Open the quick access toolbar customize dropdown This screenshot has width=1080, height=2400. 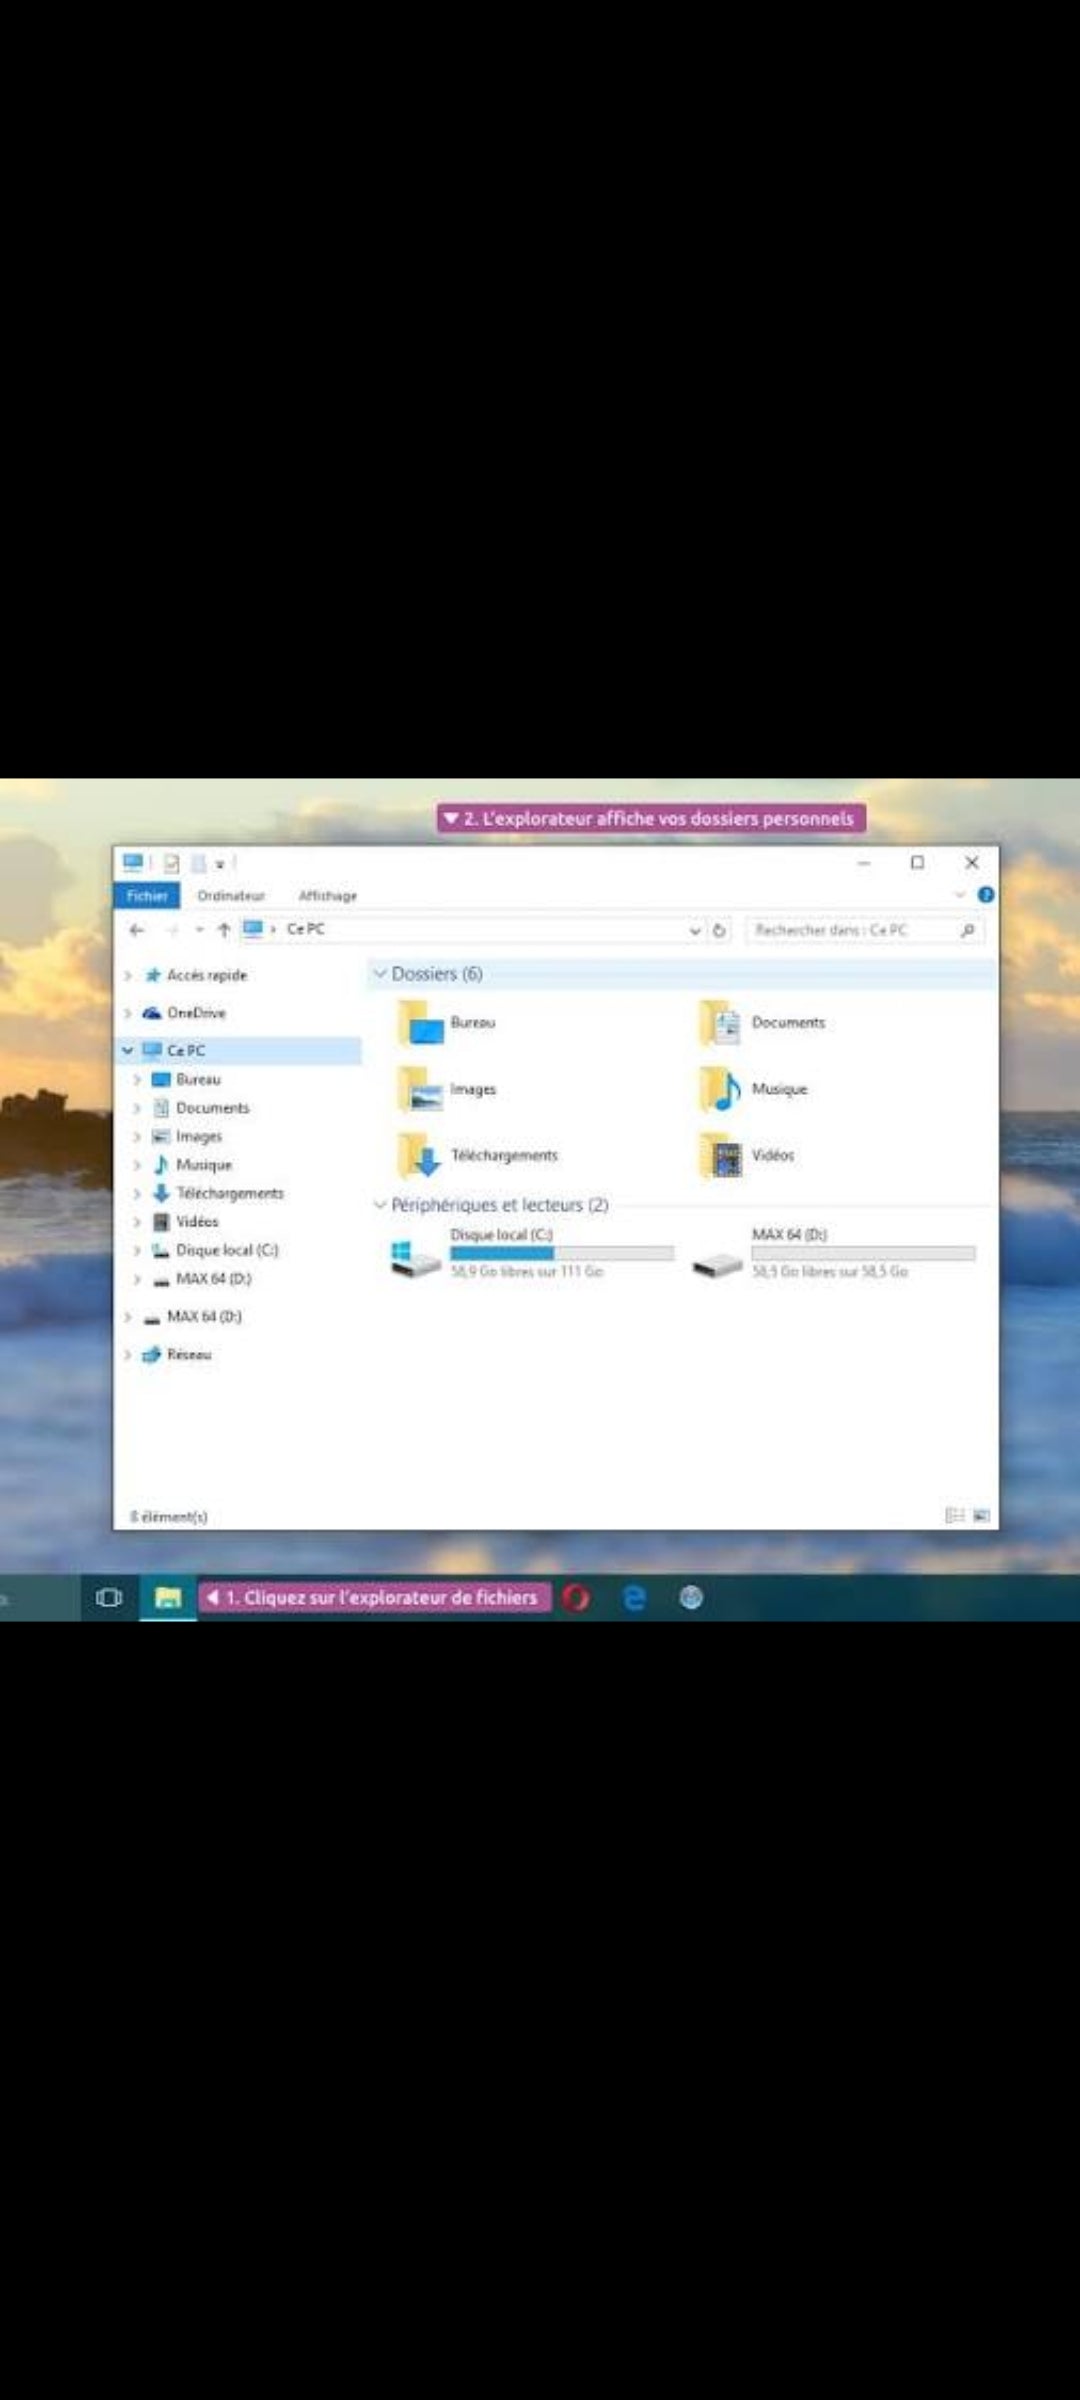(220, 864)
